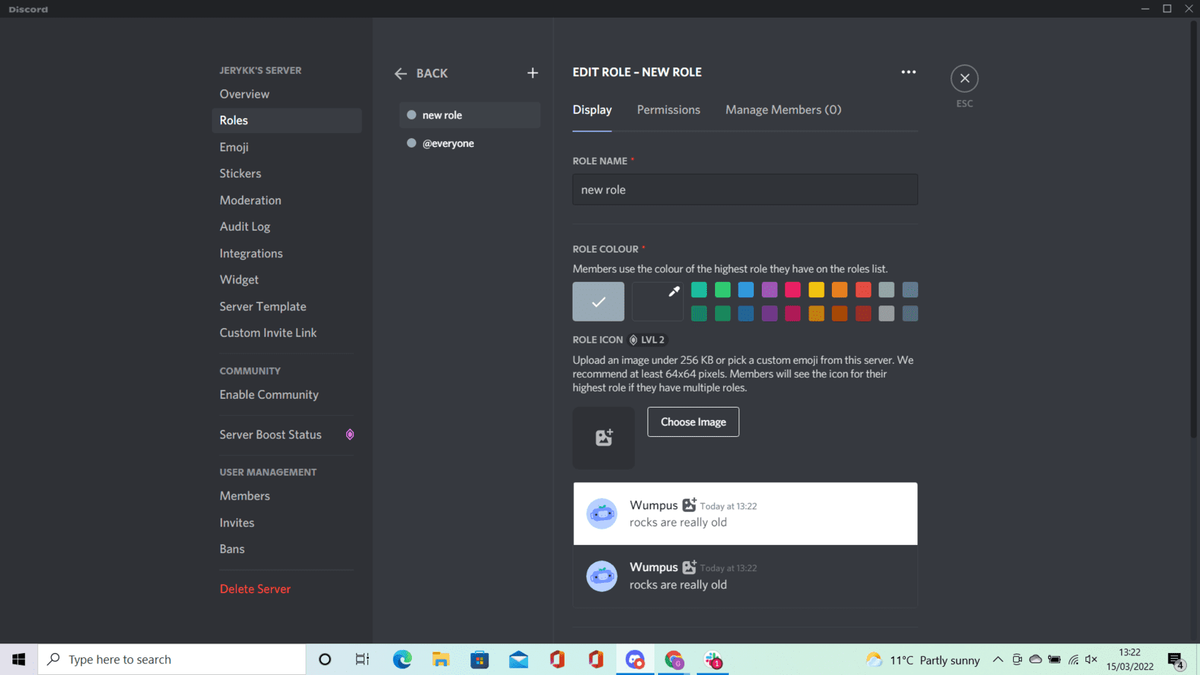Open Chrome from the taskbar

coord(674,659)
